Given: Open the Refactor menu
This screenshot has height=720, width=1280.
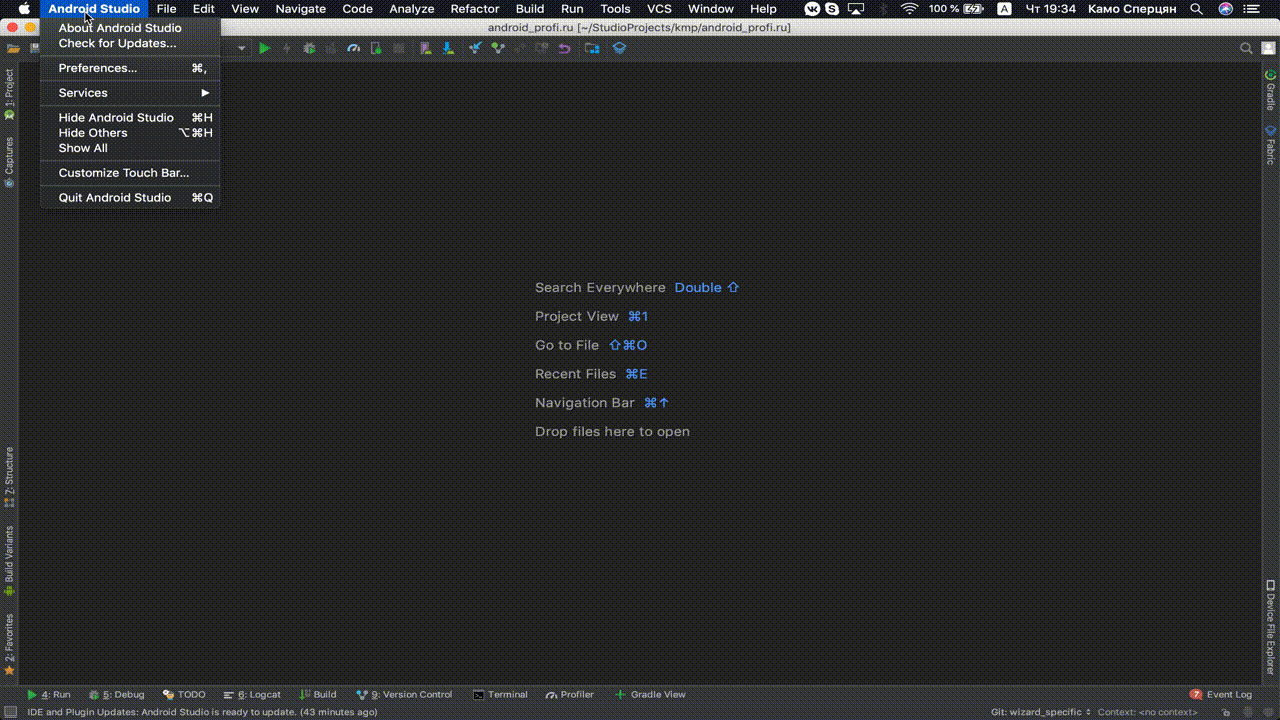Looking at the screenshot, I should click(475, 9).
